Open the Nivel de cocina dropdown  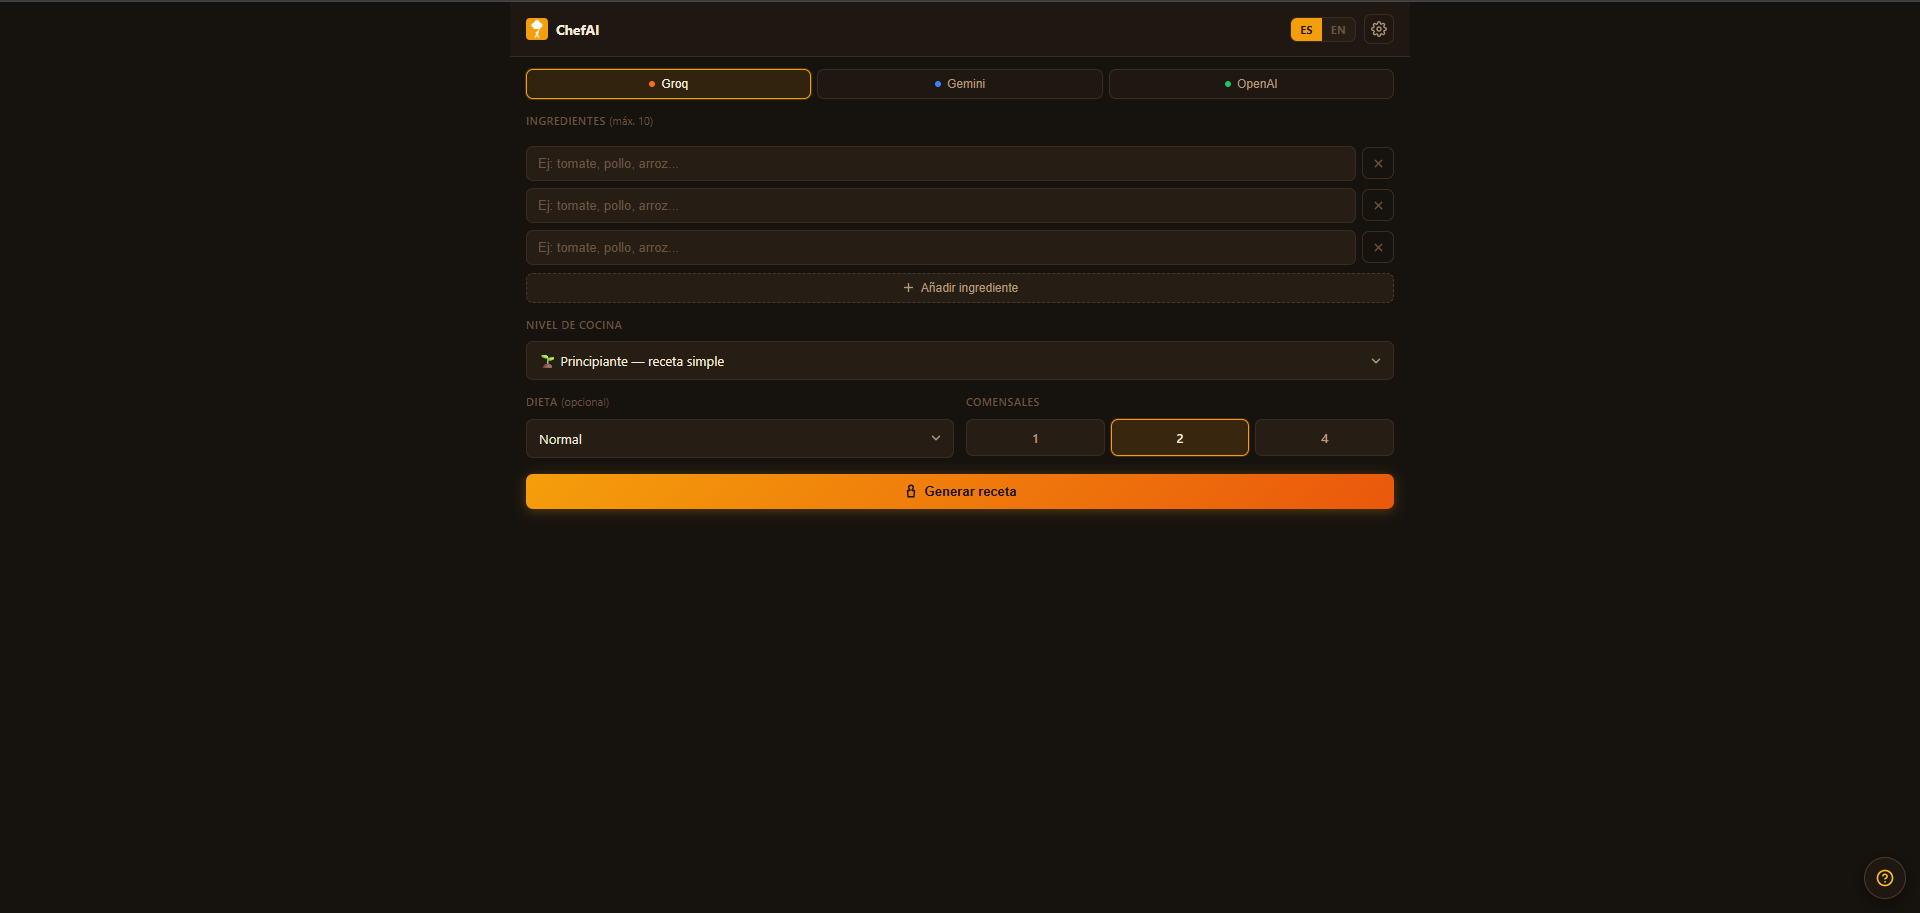coord(960,361)
